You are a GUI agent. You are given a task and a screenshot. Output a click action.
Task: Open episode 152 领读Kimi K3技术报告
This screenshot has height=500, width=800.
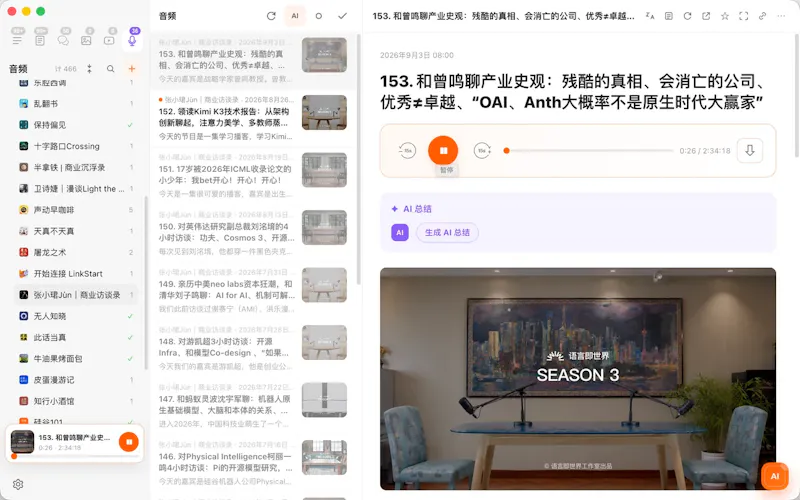[x=253, y=118]
